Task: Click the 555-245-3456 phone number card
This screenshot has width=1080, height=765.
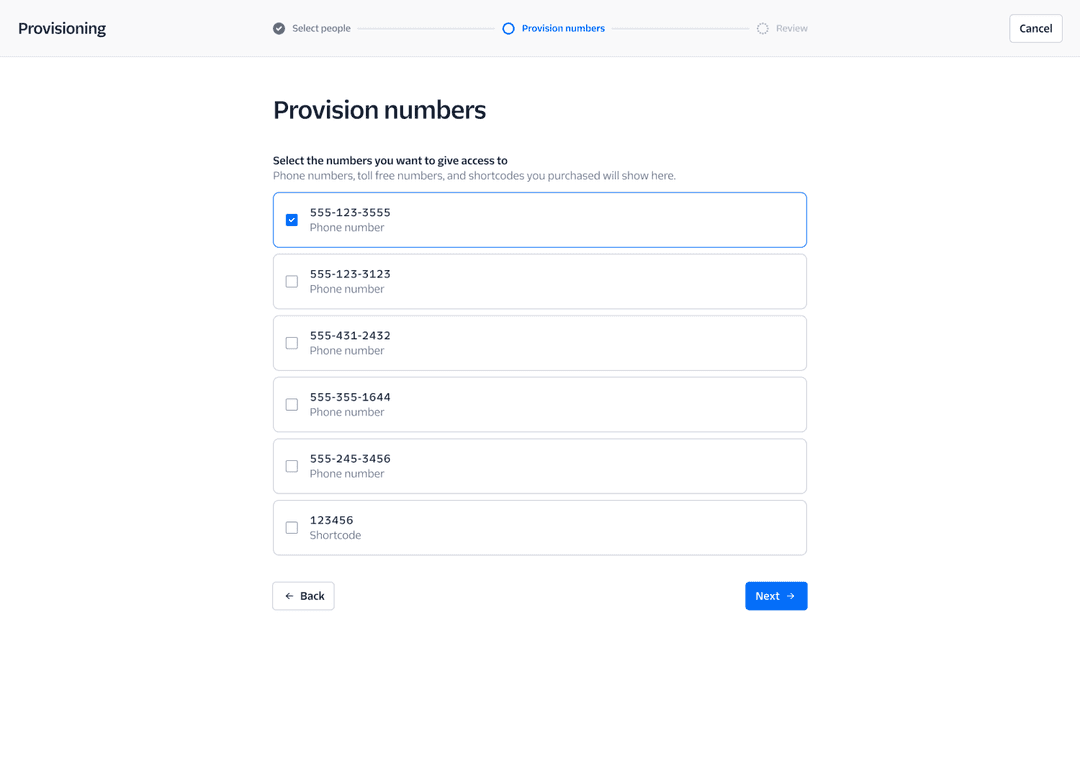Action: pos(540,466)
